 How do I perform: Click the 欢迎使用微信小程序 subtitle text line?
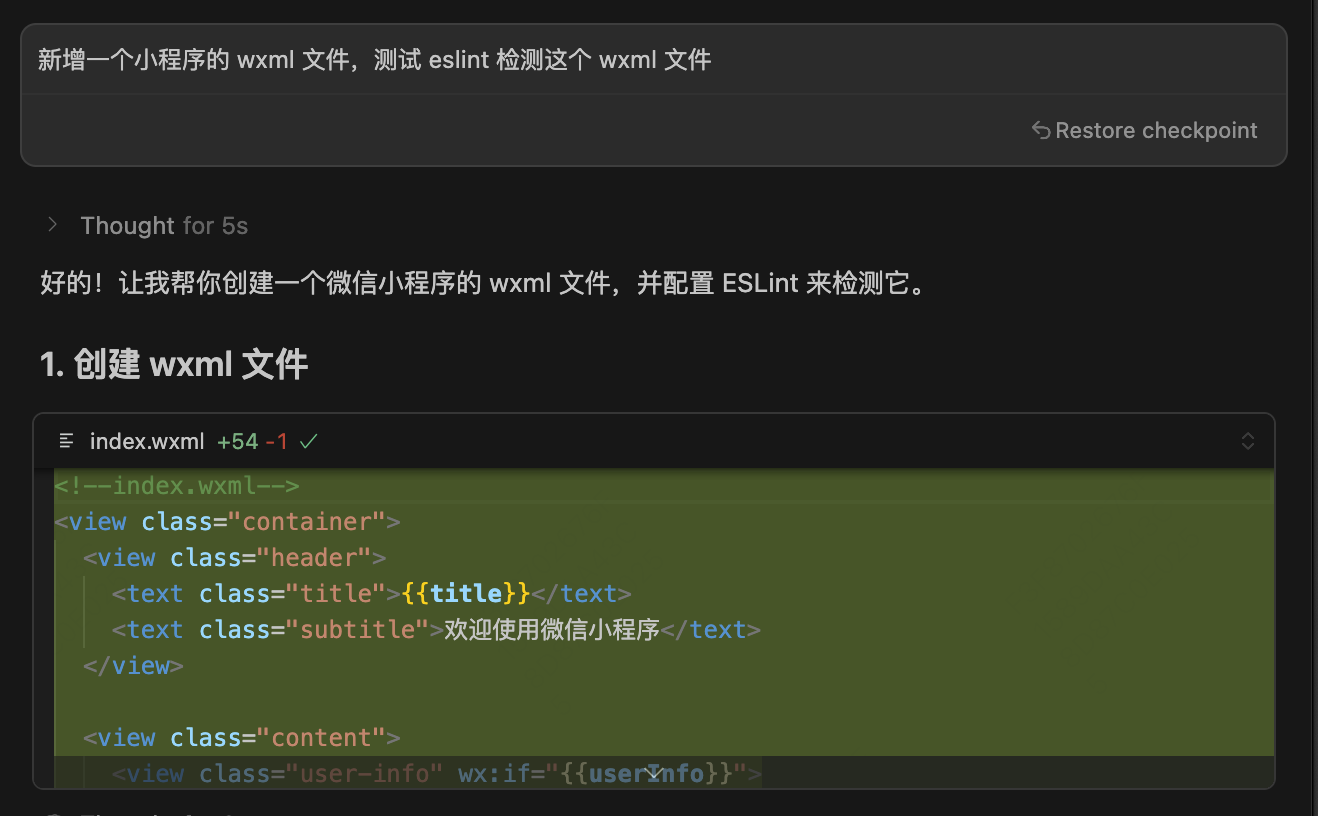point(548,629)
